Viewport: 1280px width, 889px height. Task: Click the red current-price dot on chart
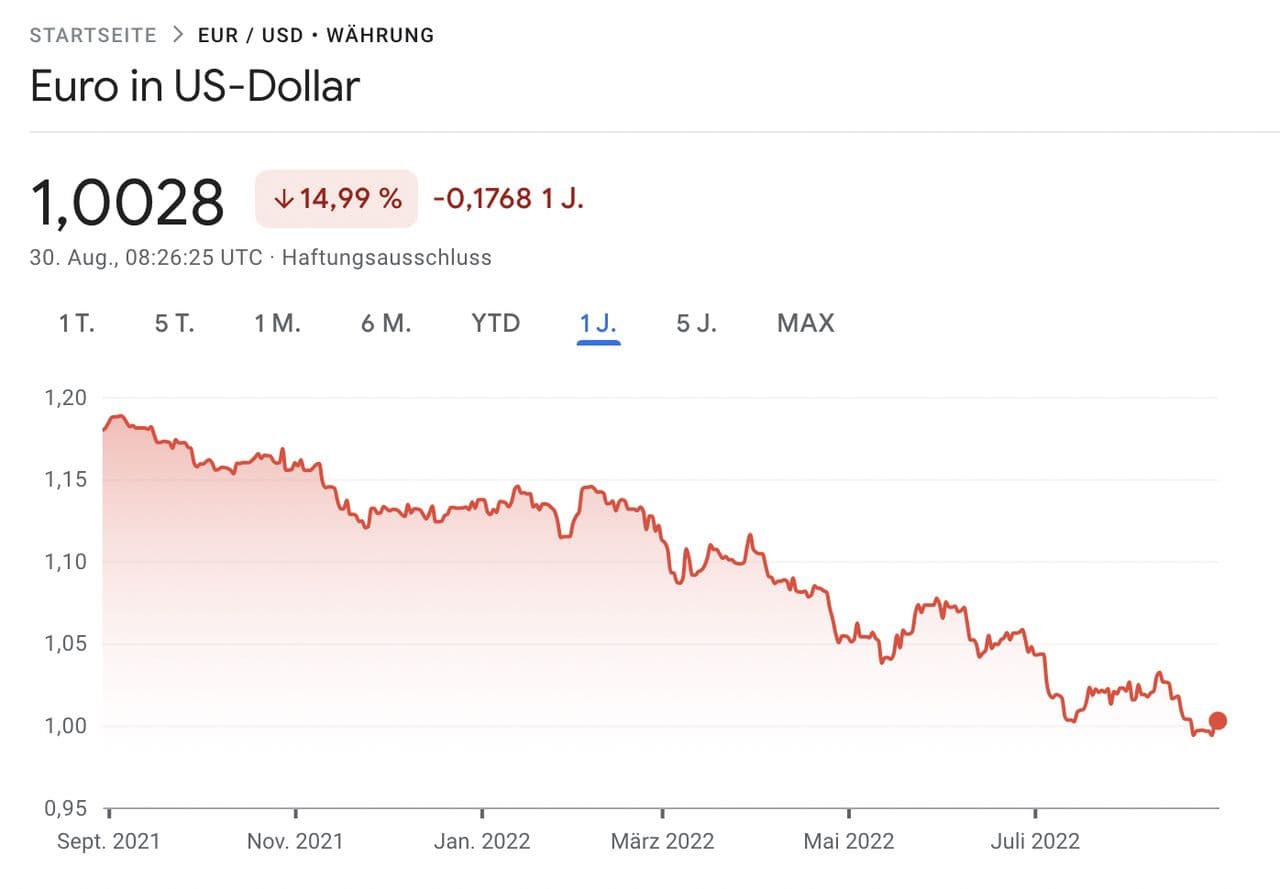pos(1217,721)
